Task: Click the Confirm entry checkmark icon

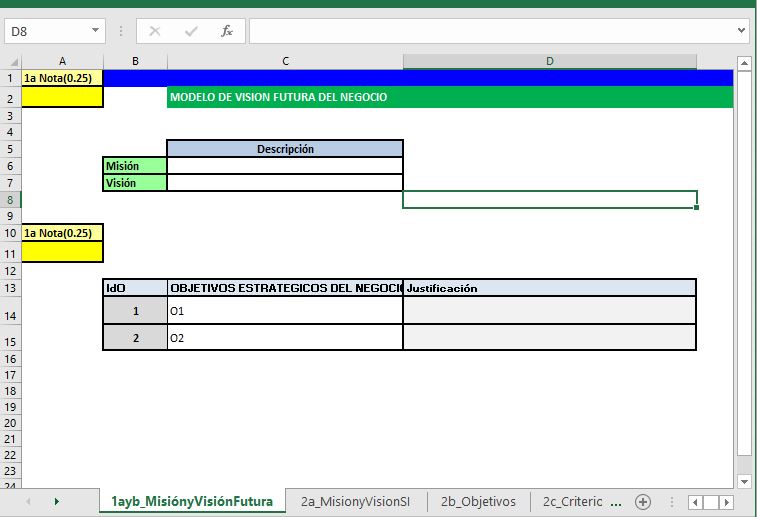Action: pos(191,31)
